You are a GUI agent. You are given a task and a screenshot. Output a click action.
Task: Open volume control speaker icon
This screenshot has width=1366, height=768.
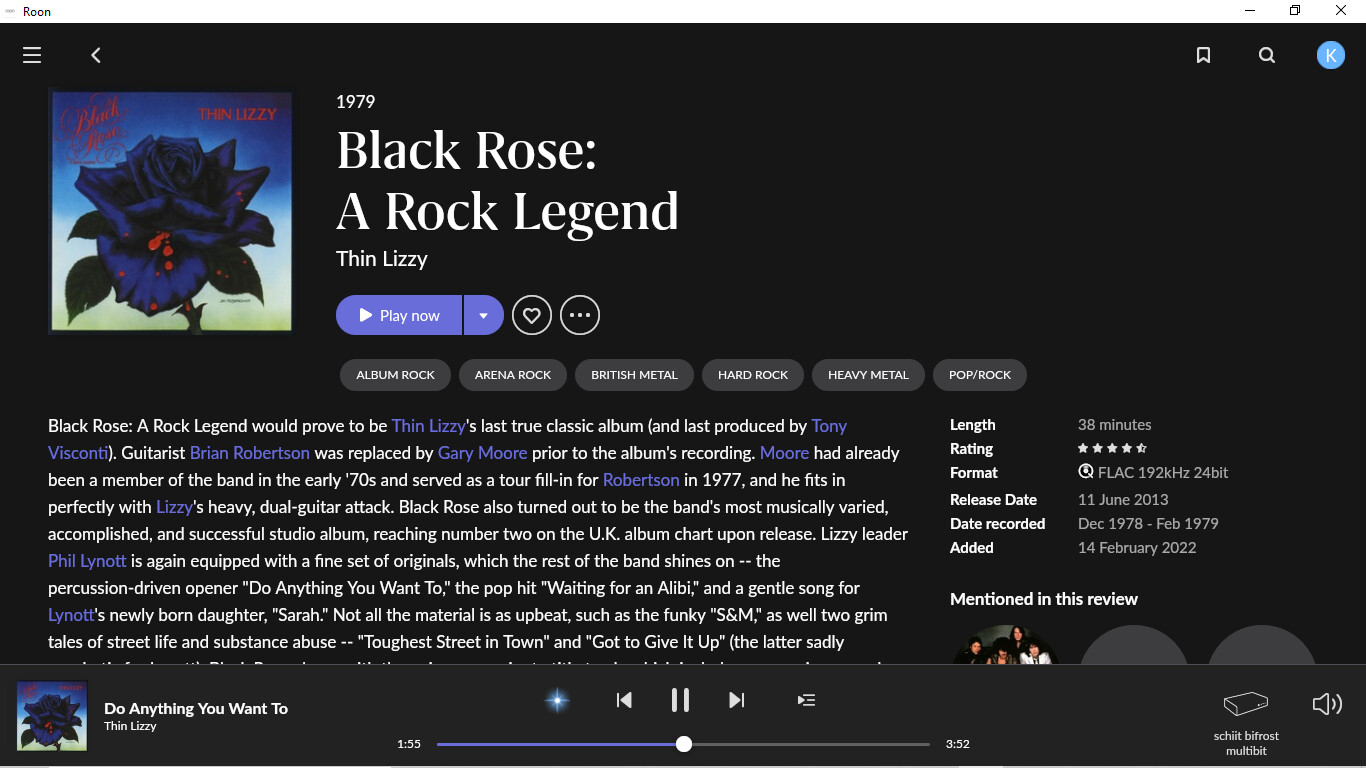point(1327,704)
